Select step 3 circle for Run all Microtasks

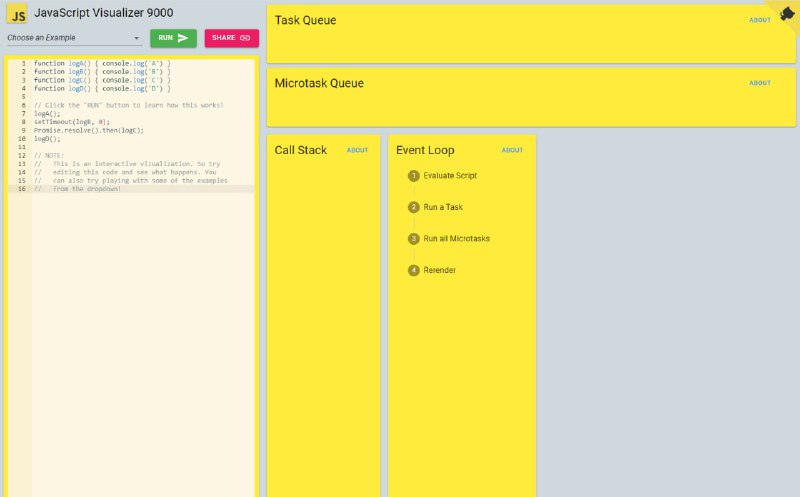414,239
